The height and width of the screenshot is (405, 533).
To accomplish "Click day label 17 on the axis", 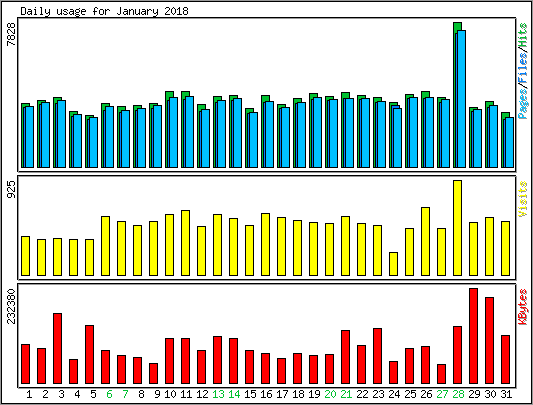I will click(x=282, y=394).
